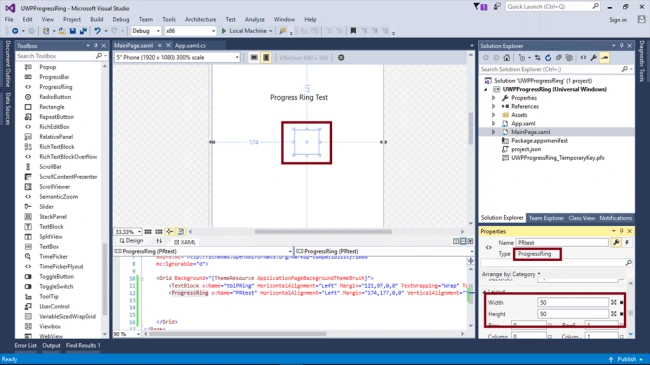This screenshot has height=365, width=650.
Task: Open Arrange by: Category dropdown
Action: click(x=511, y=274)
